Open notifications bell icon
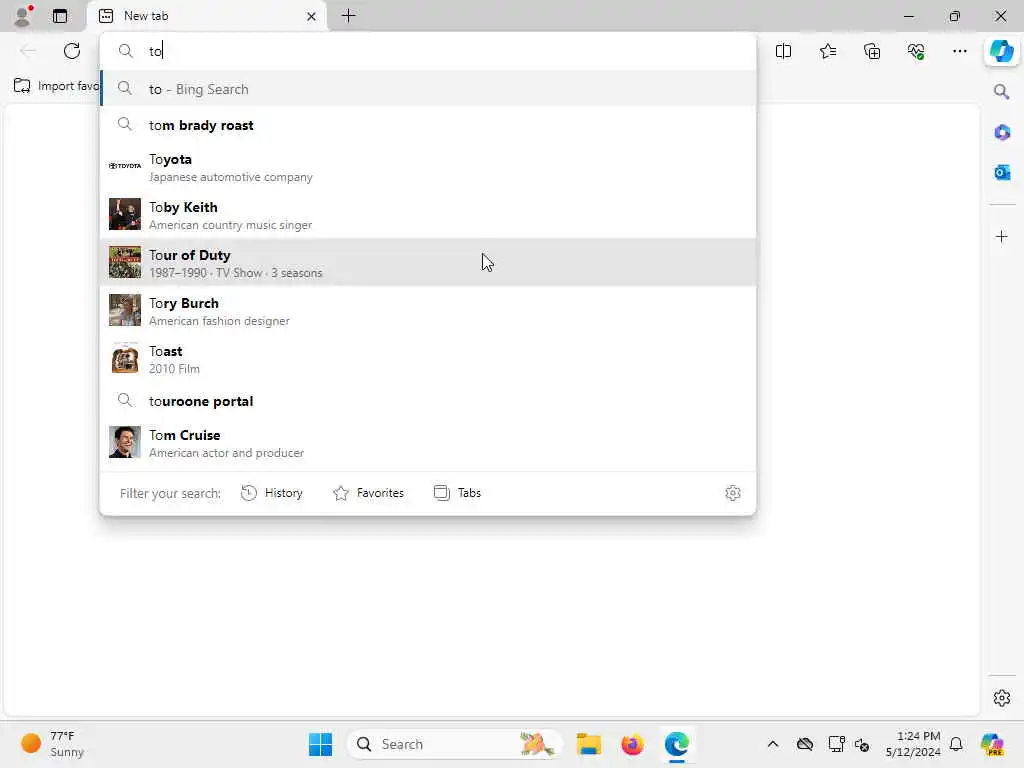 point(956,744)
